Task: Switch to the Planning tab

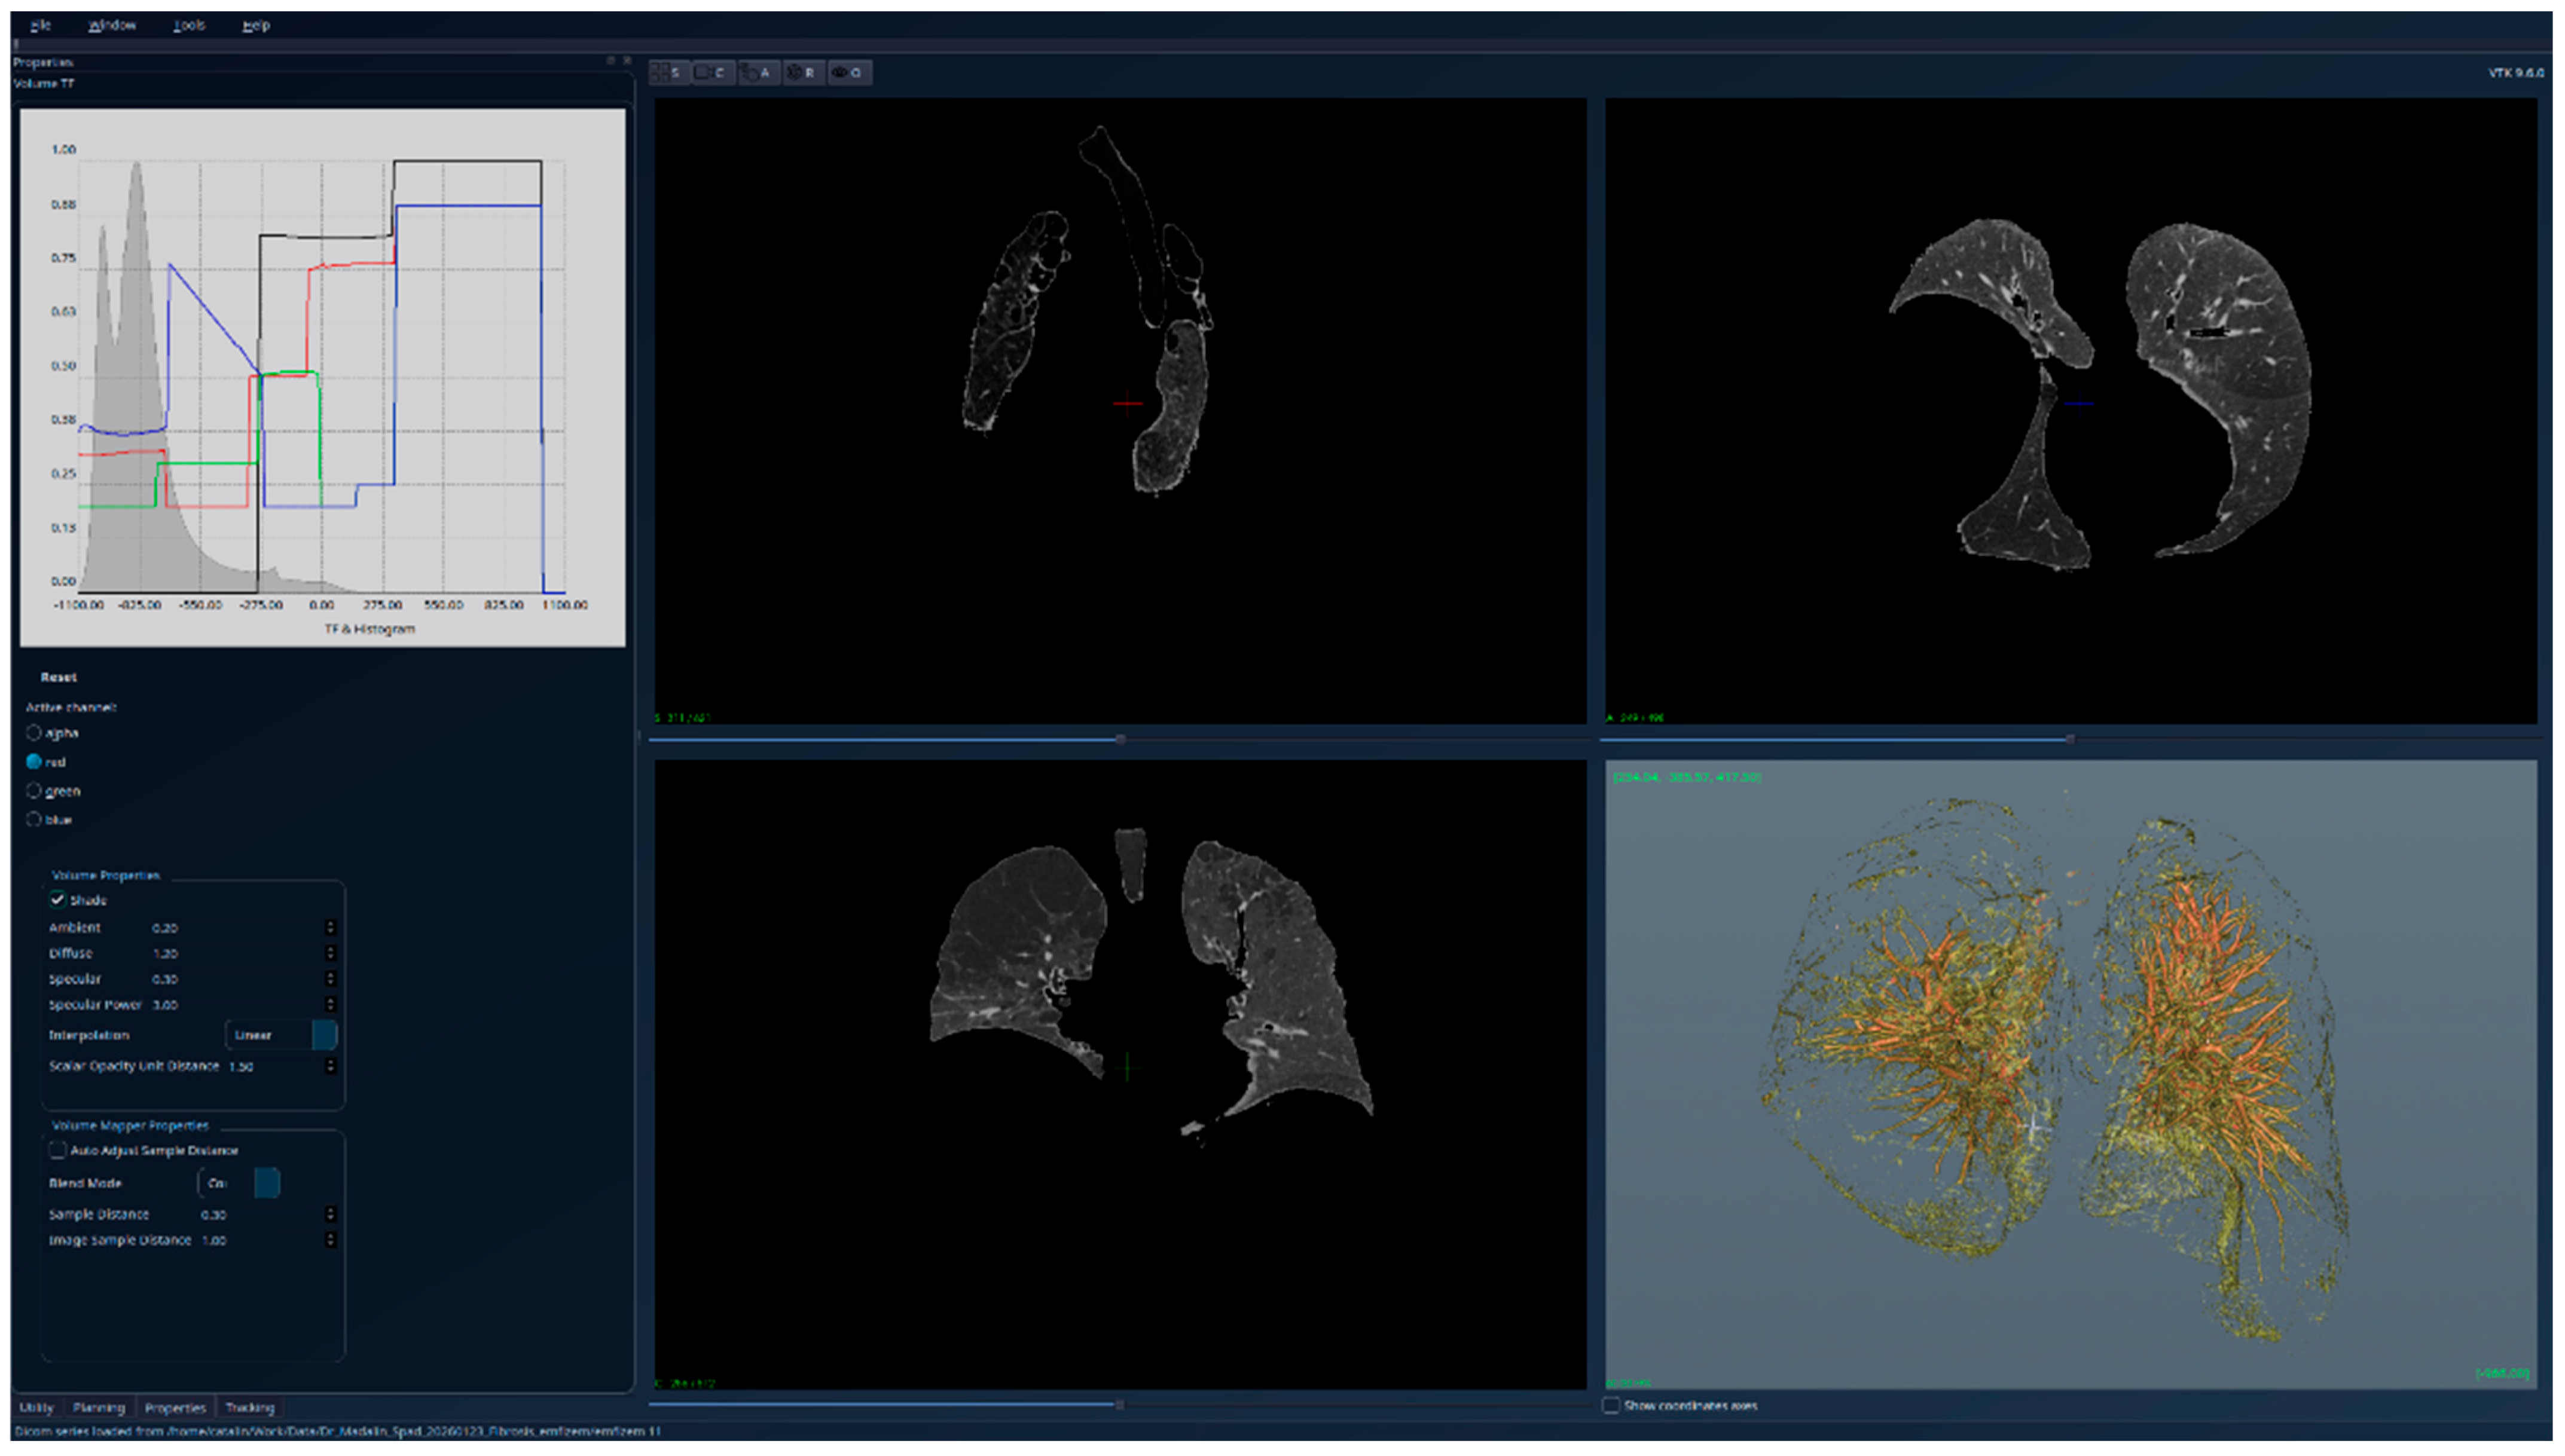Action: coord(98,1408)
